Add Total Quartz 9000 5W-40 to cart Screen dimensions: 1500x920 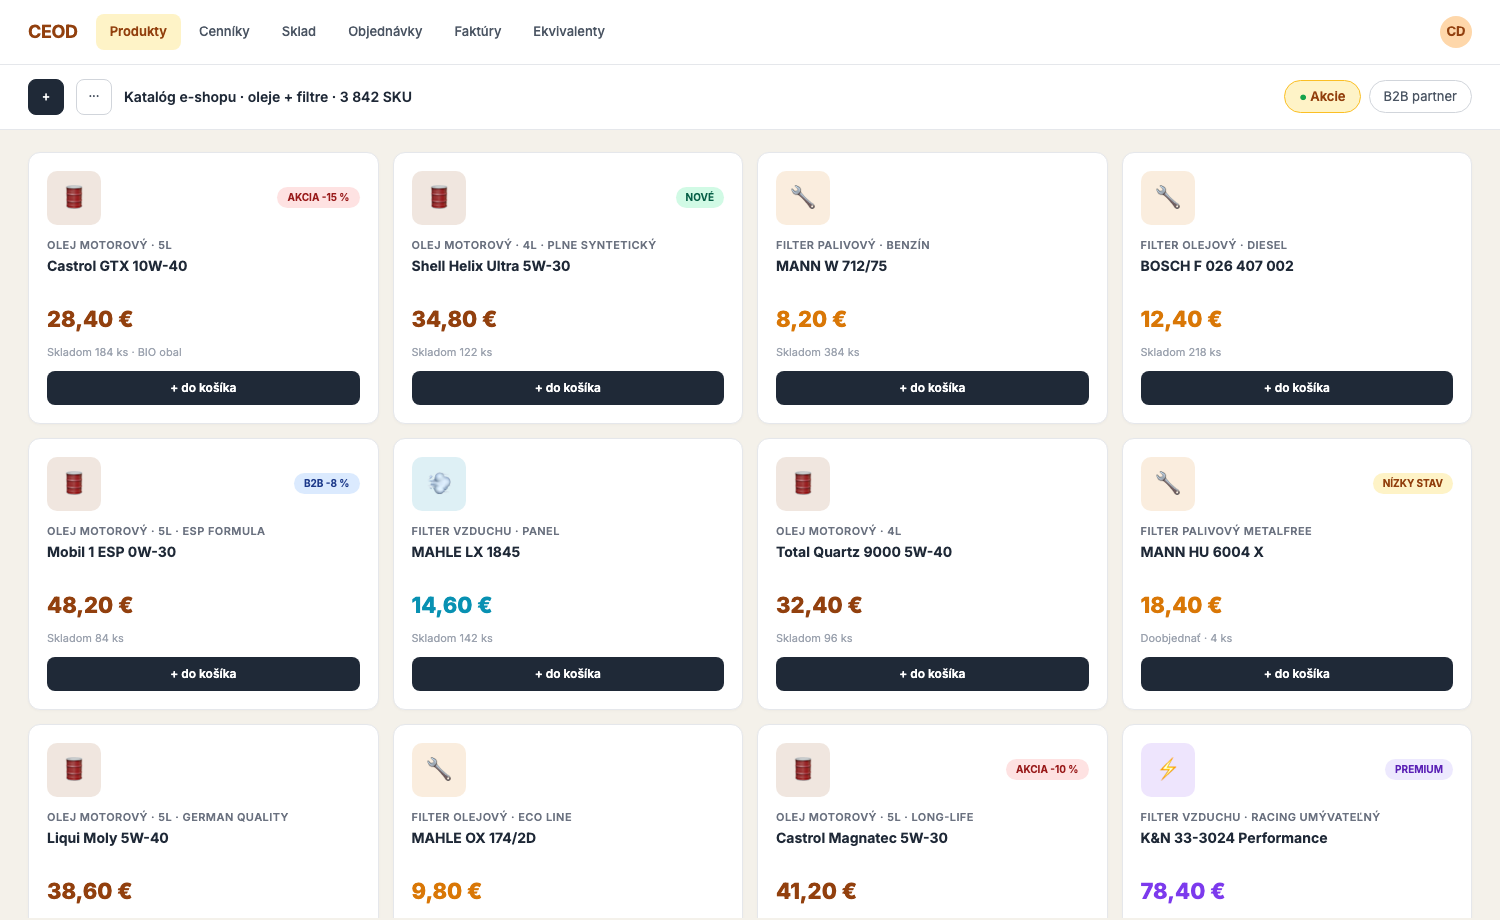[x=932, y=674]
